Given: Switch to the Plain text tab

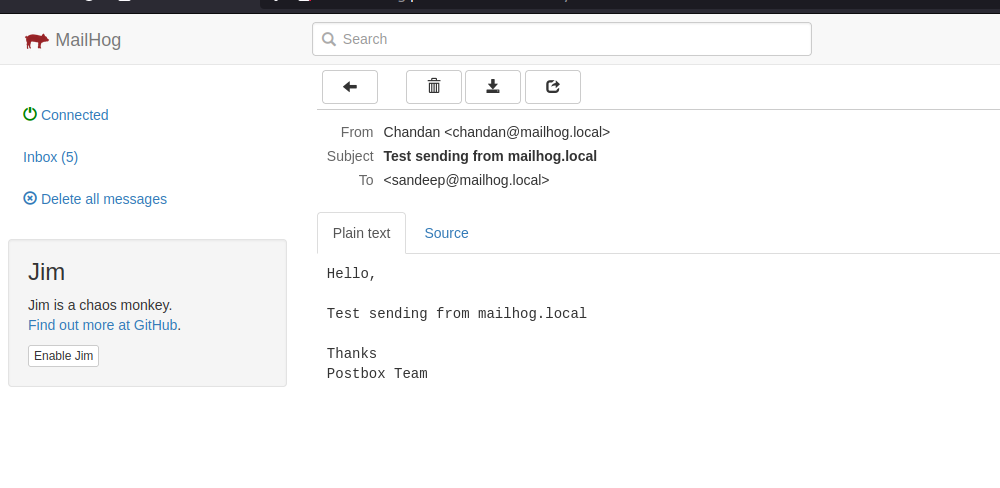Looking at the screenshot, I should [361, 233].
